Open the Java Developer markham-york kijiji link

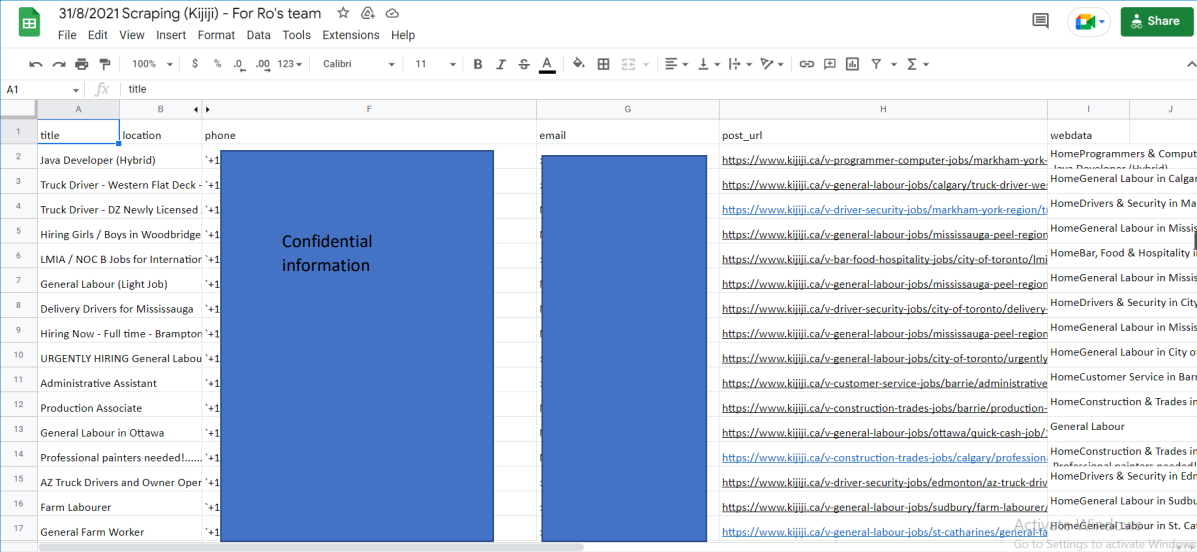click(x=884, y=160)
